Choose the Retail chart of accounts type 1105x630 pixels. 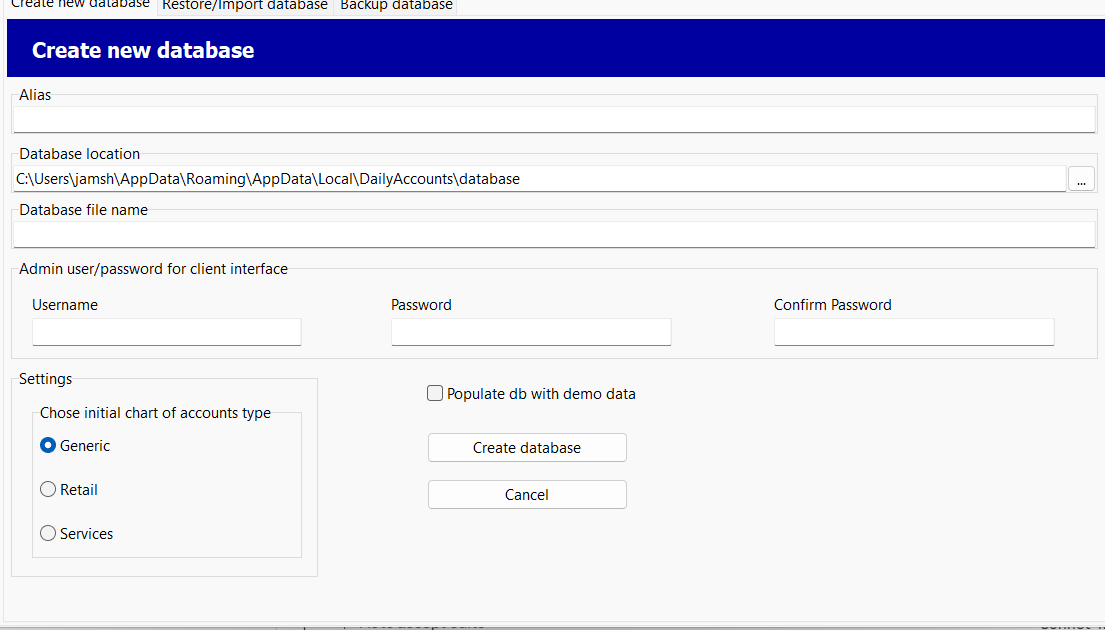pyautogui.click(x=48, y=490)
